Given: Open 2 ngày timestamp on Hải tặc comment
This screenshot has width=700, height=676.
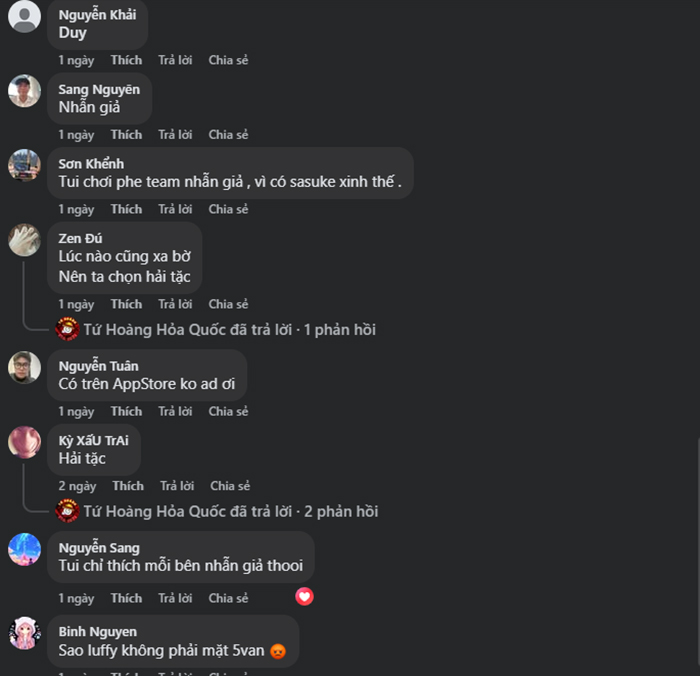Looking at the screenshot, I should (x=77, y=486).
